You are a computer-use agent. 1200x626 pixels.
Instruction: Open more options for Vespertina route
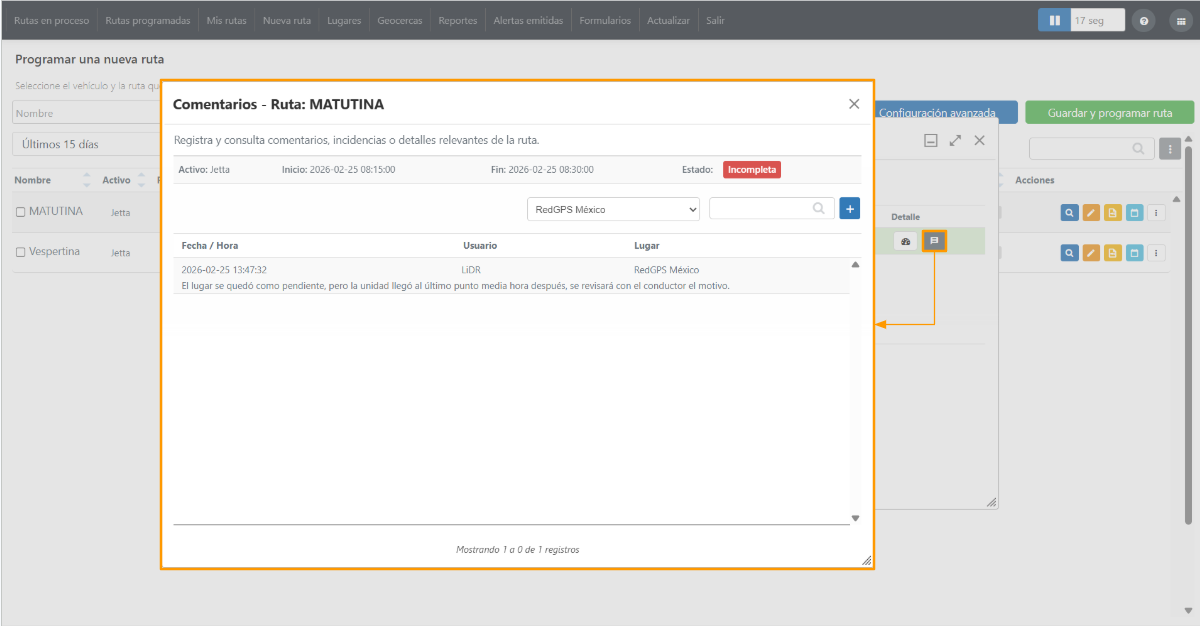[x=1157, y=252]
